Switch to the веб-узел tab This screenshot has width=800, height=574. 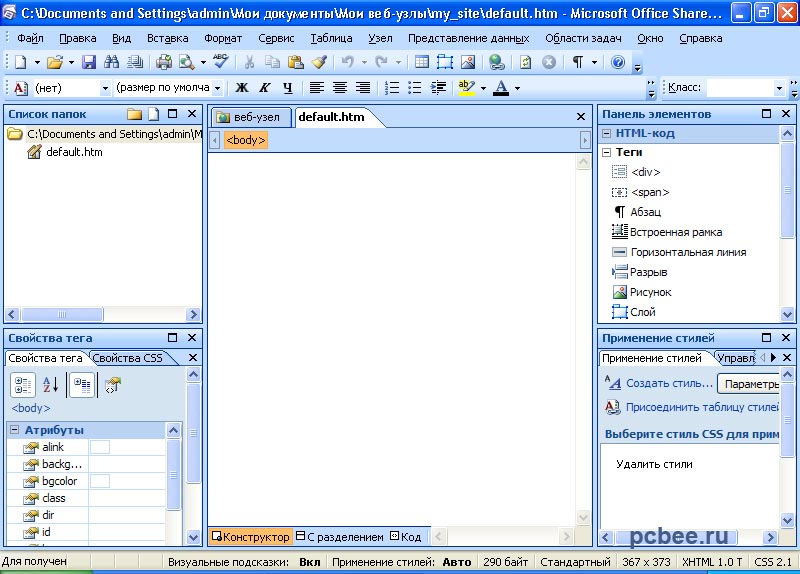(x=251, y=117)
